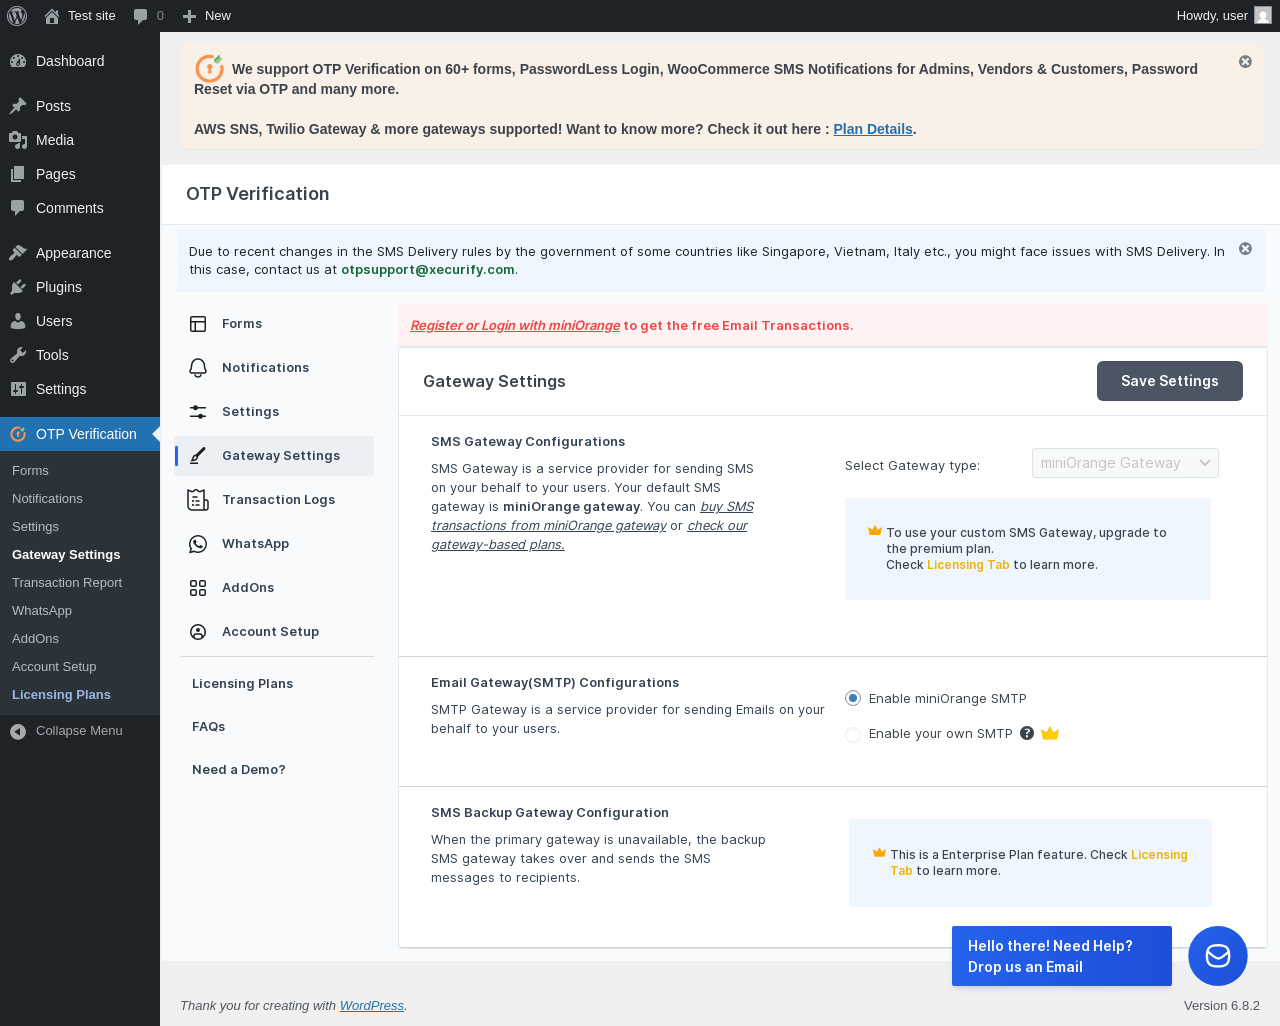This screenshot has height=1026, width=1280.
Task: Open the FAQs tab
Action: tap(208, 727)
